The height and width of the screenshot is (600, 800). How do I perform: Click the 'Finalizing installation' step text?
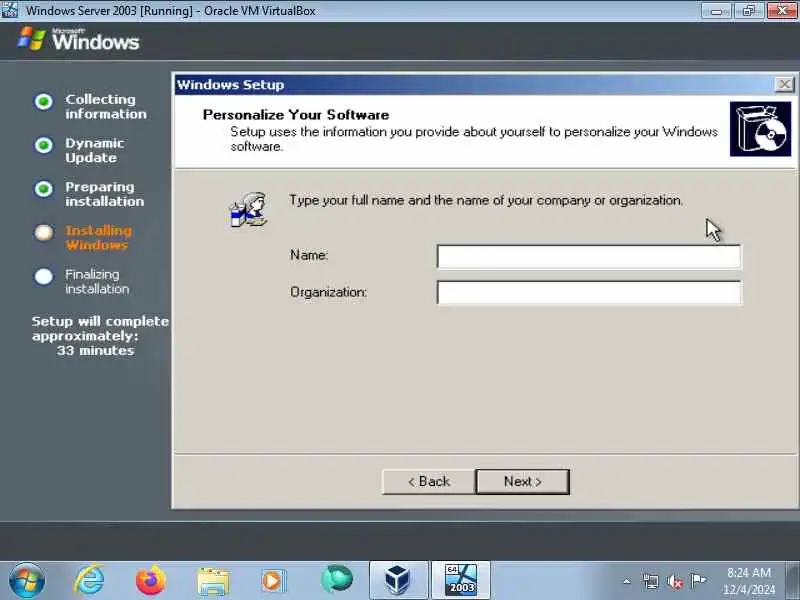[x=97, y=282]
